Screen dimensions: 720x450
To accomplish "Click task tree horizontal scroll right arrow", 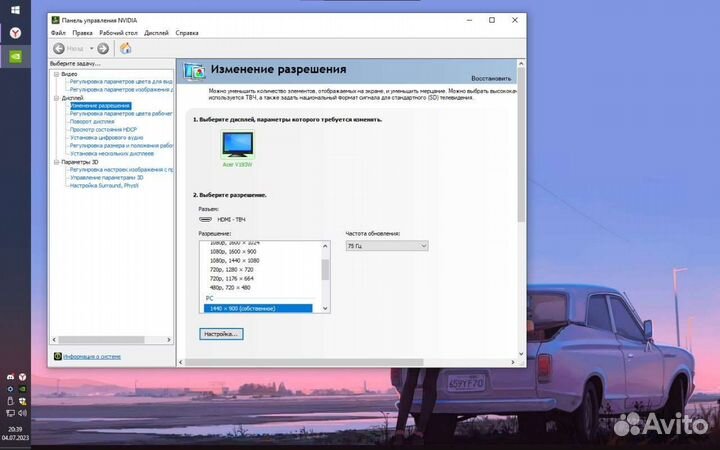I will (x=169, y=340).
